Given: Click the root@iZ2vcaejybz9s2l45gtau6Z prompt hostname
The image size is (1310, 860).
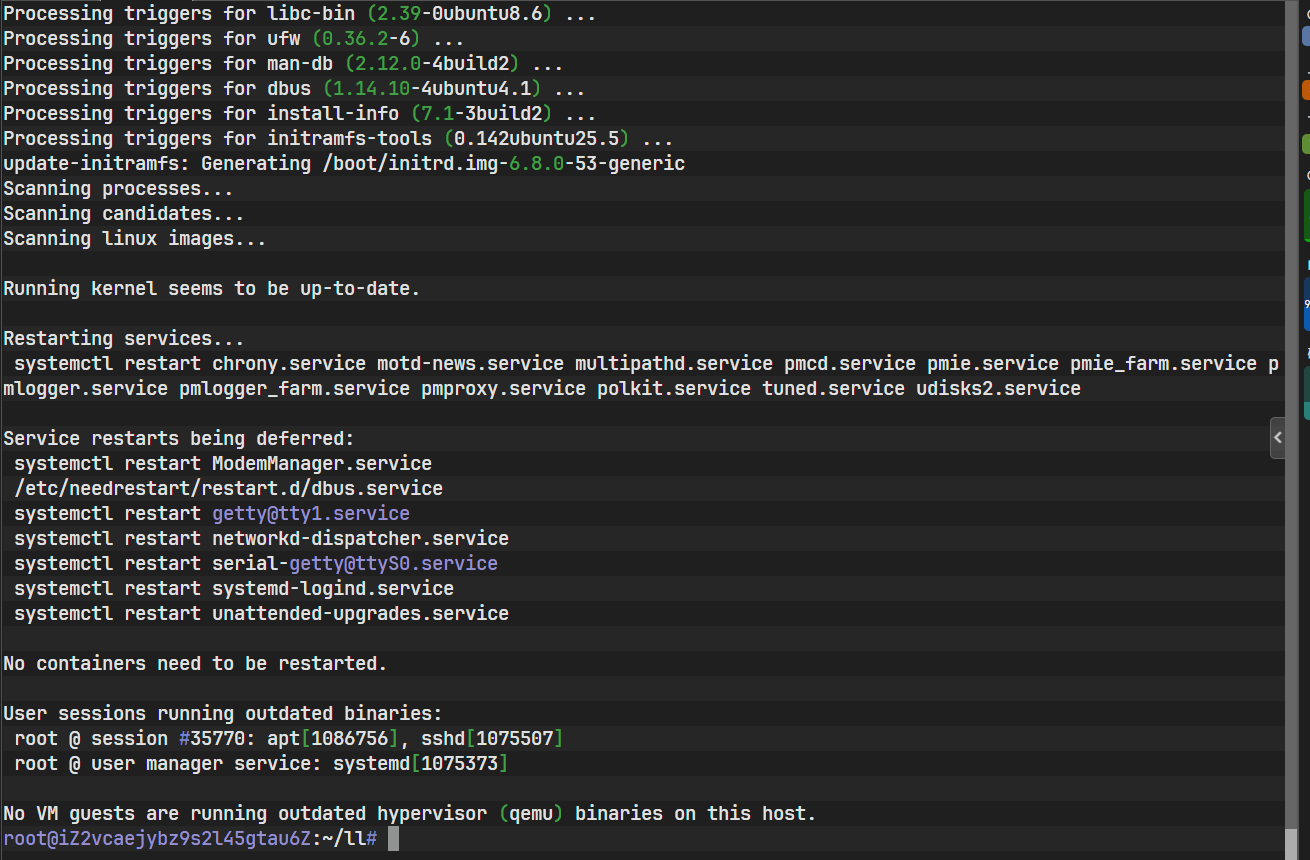Looking at the screenshot, I should point(158,839).
